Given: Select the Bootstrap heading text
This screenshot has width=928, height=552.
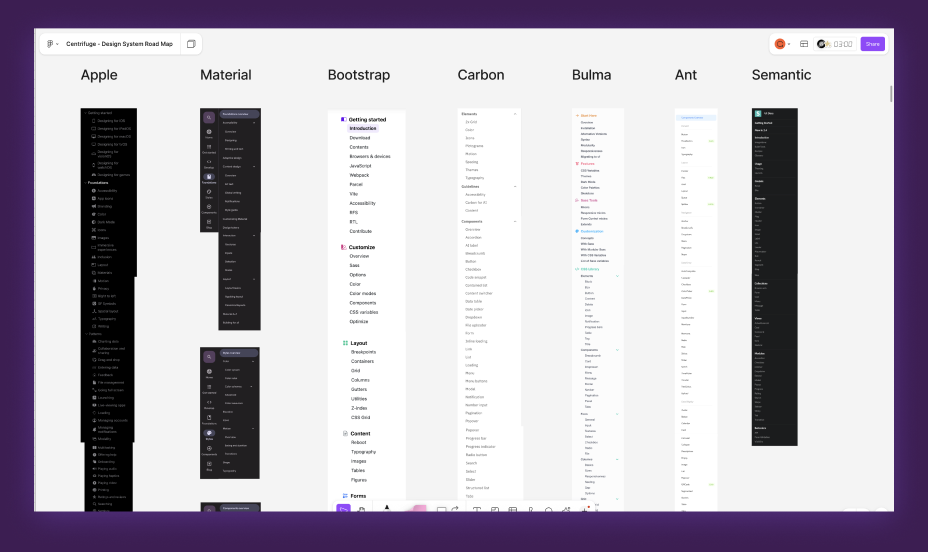Looking at the screenshot, I should tap(359, 75).
